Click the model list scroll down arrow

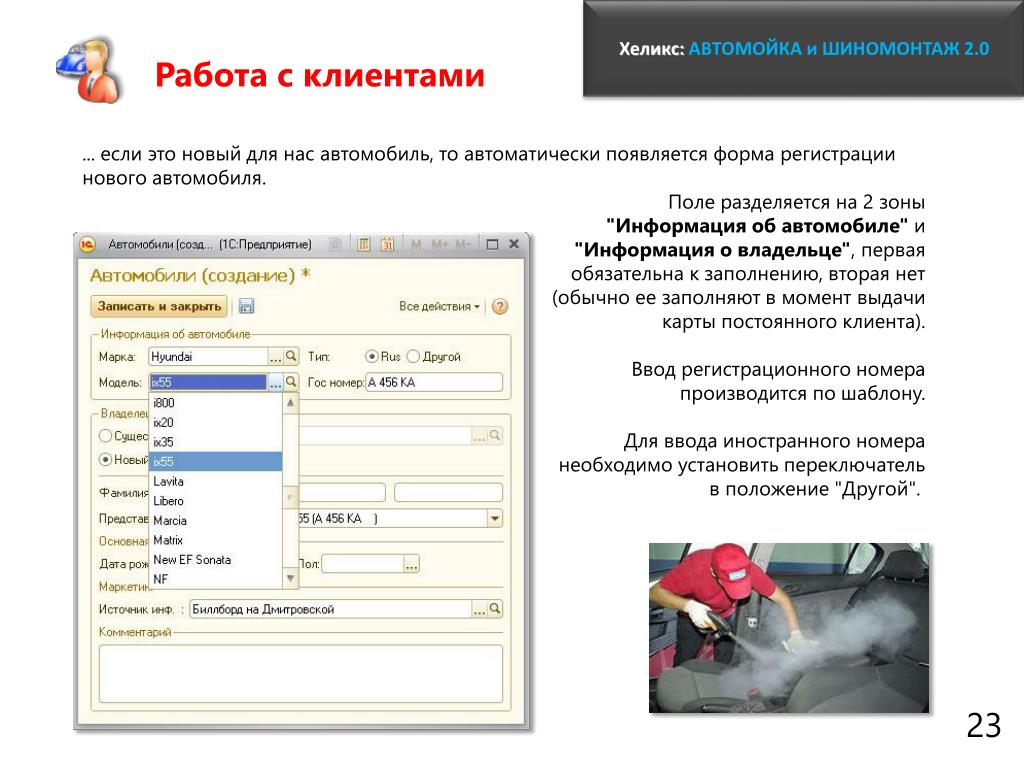tap(291, 579)
